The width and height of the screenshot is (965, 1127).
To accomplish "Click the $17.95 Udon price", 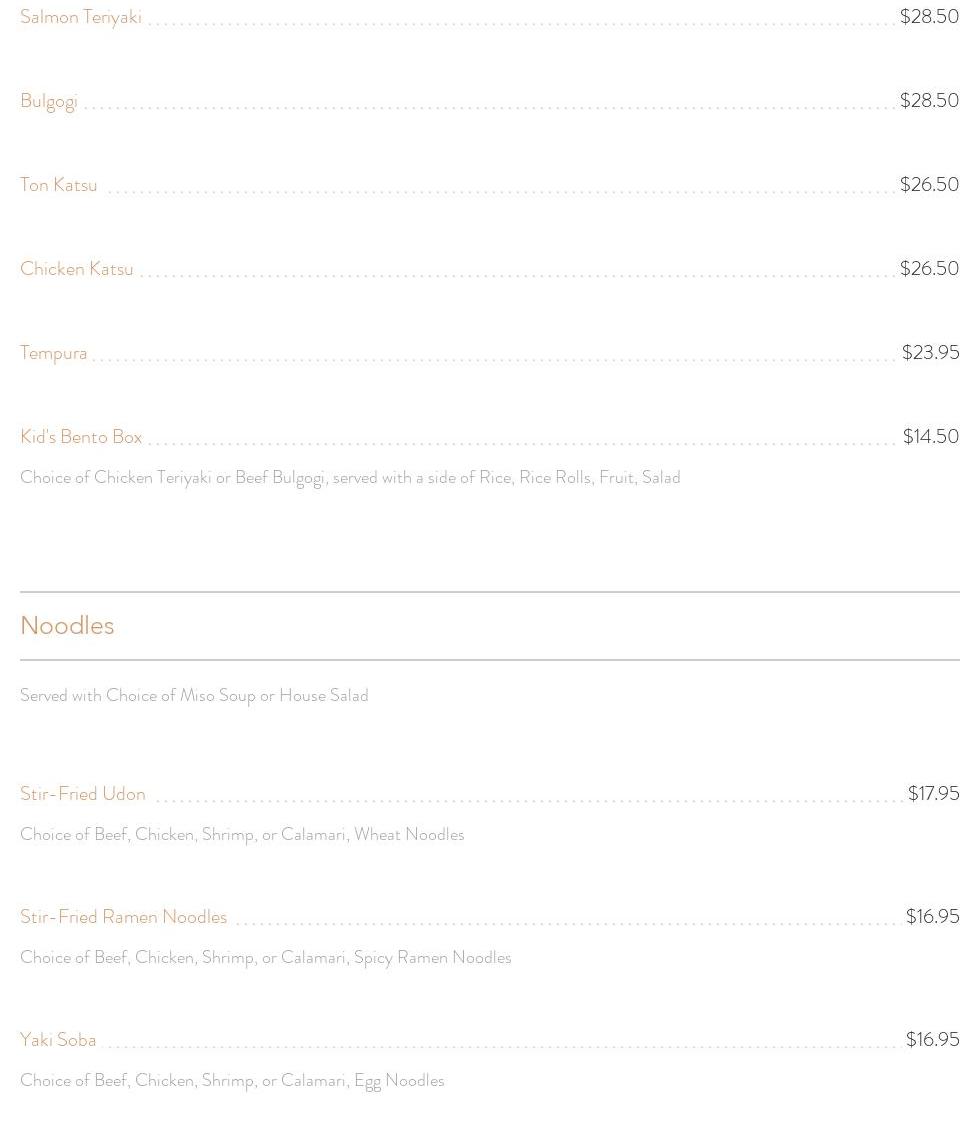I will pos(933,794).
